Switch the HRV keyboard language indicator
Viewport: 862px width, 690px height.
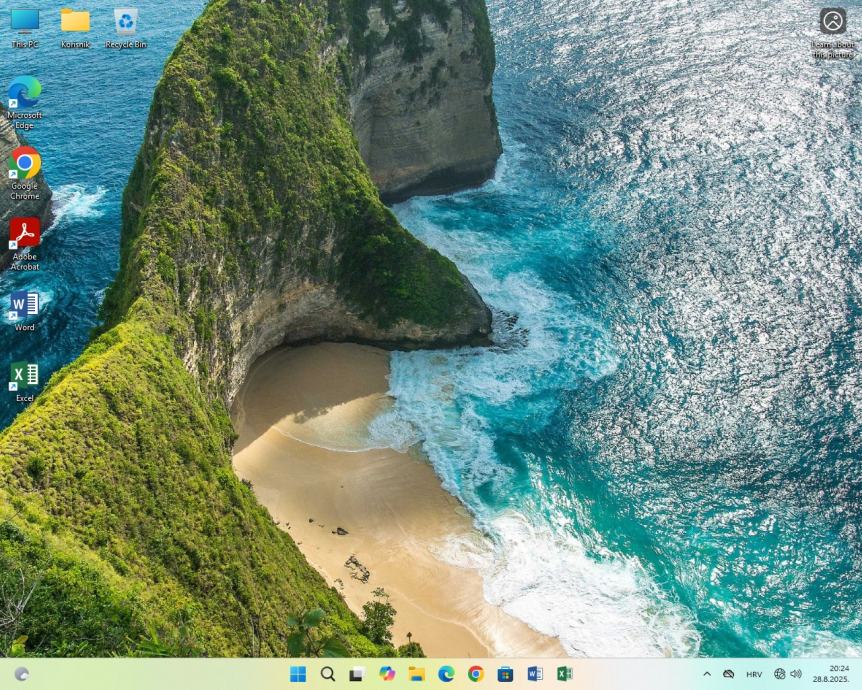[x=754, y=674]
